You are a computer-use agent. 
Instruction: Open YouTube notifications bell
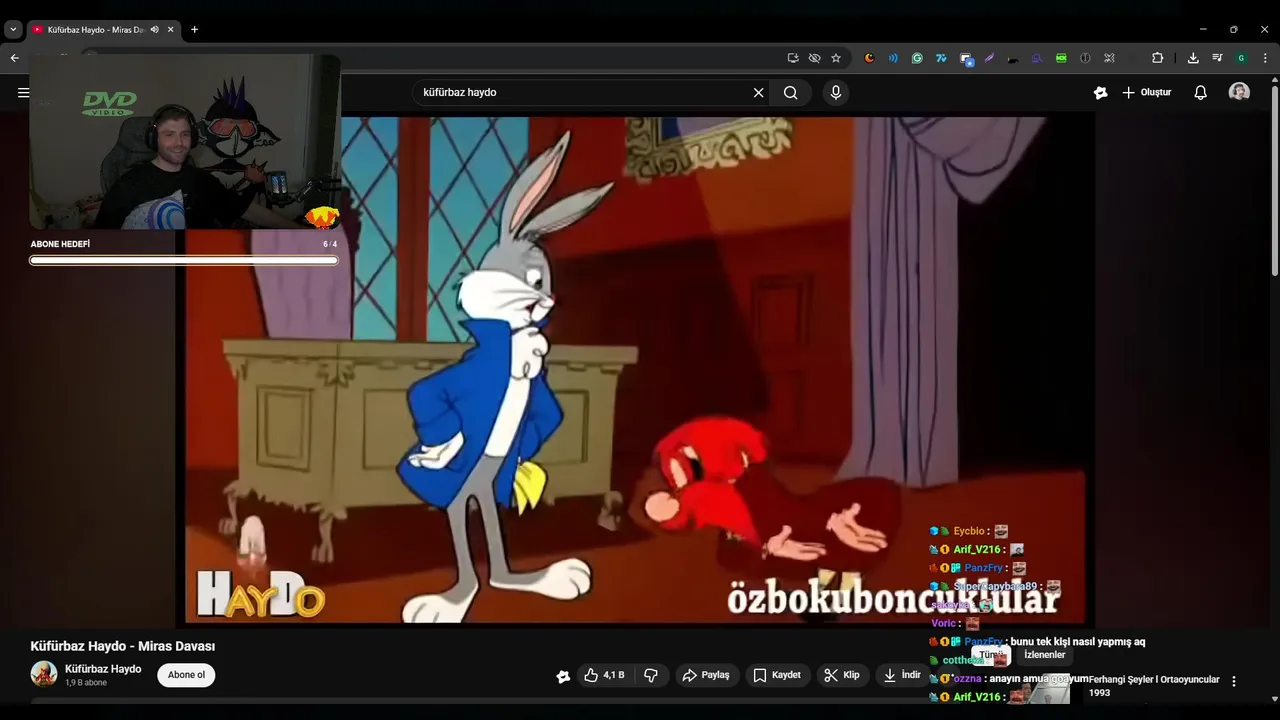pos(1200,93)
